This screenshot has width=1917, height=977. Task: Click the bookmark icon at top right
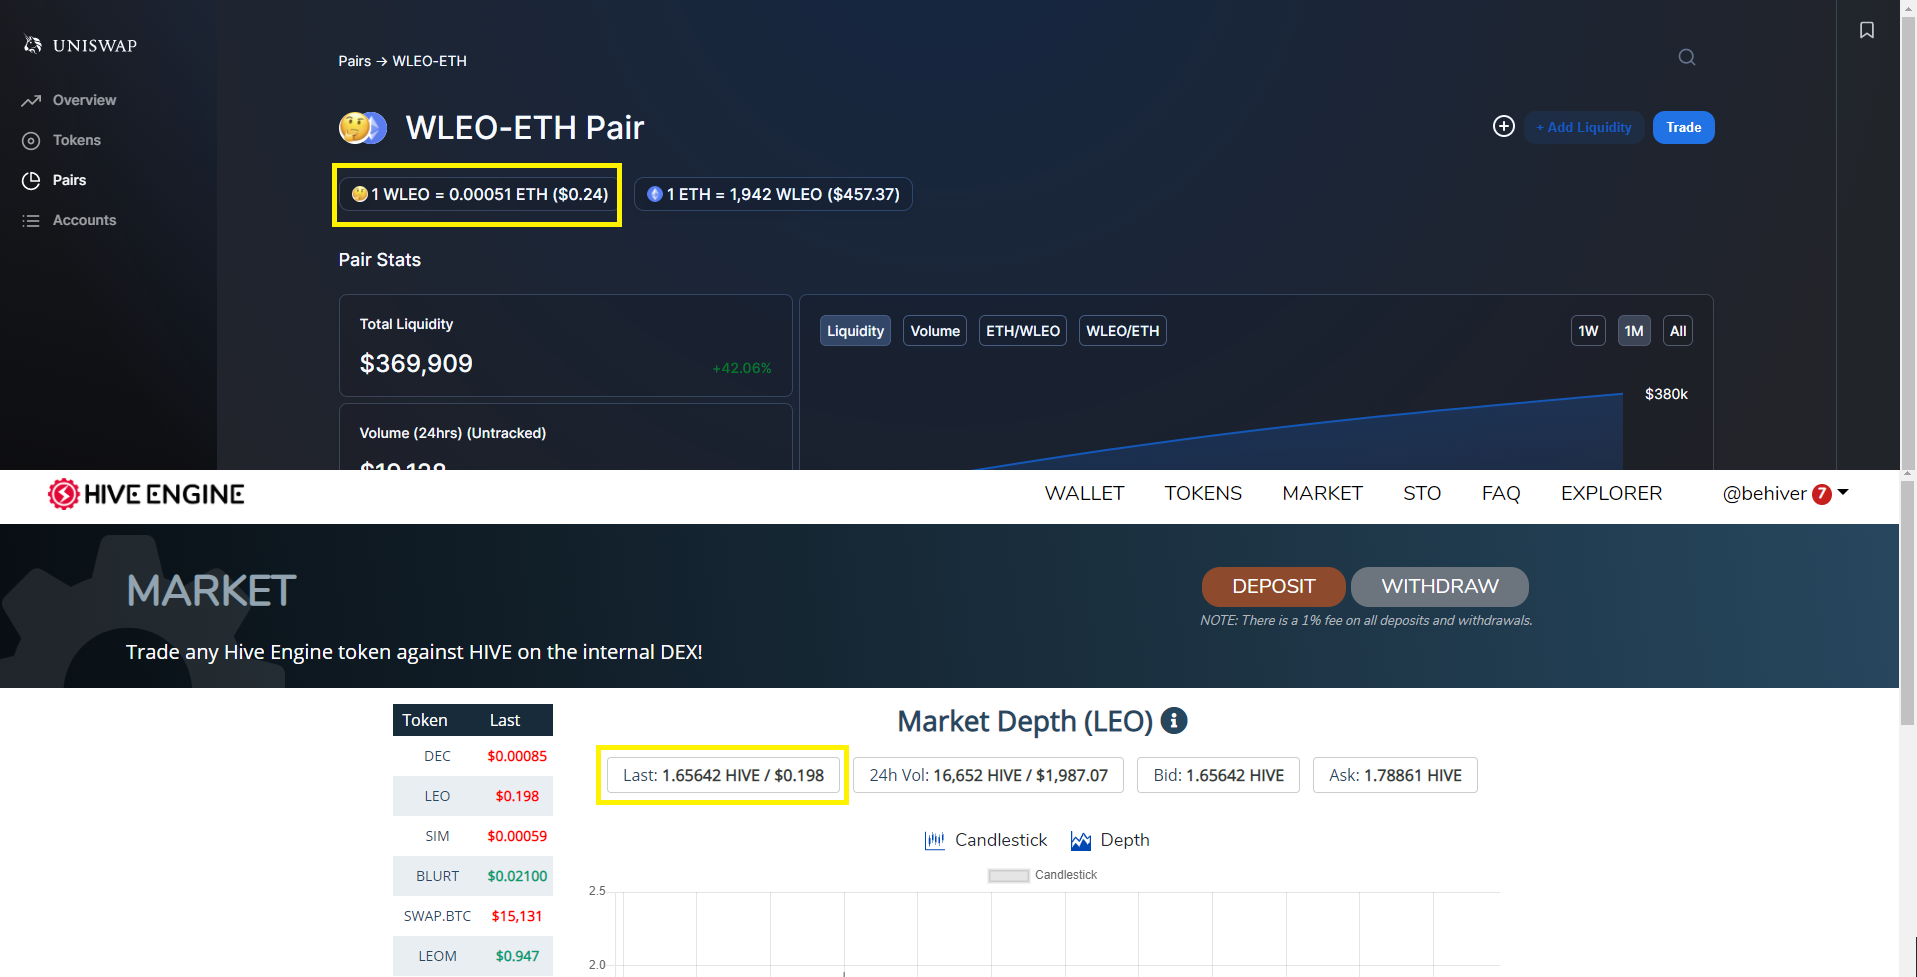1867,30
